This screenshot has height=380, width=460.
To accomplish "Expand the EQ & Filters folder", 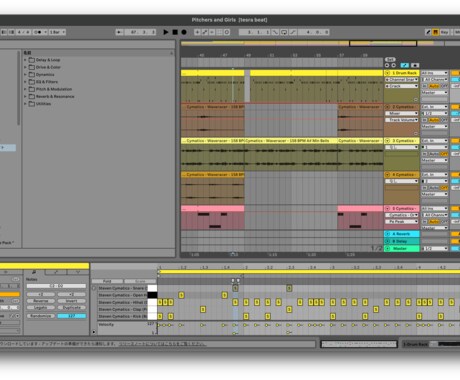I will pyautogui.click(x=25, y=82).
